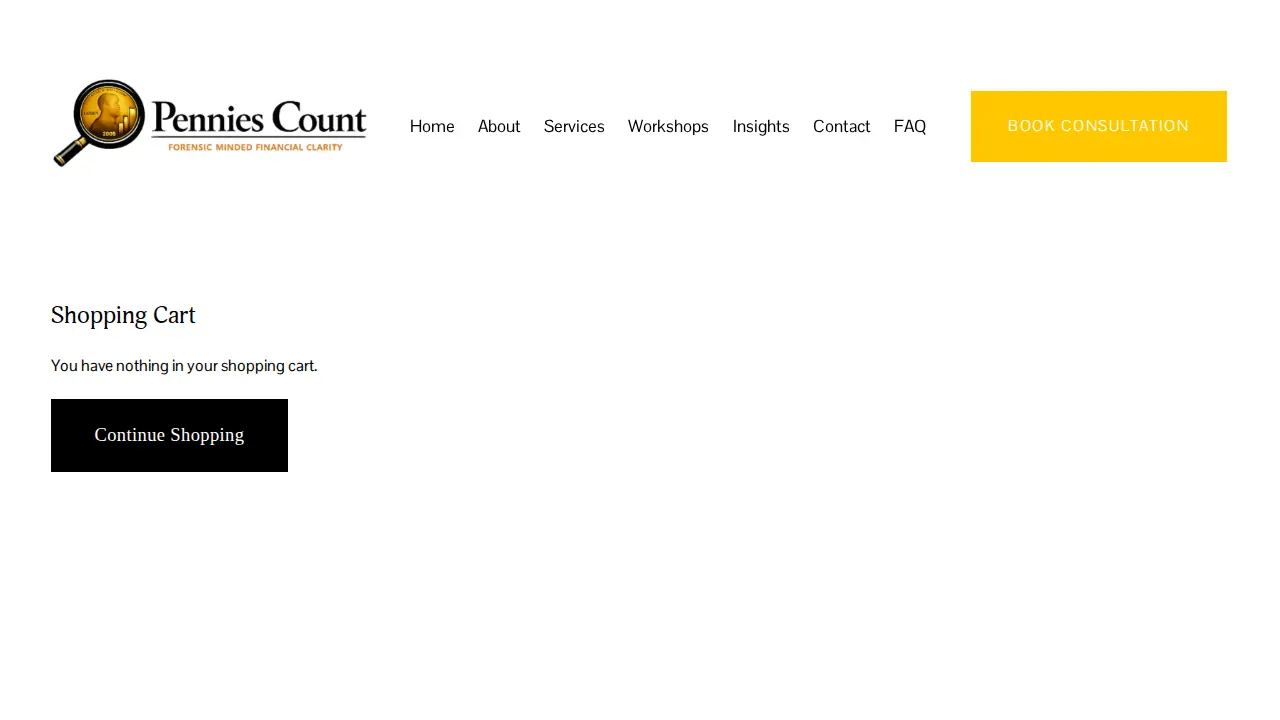The width and height of the screenshot is (1280, 720).
Task: Open the Insights page link
Action: [761, 127]
